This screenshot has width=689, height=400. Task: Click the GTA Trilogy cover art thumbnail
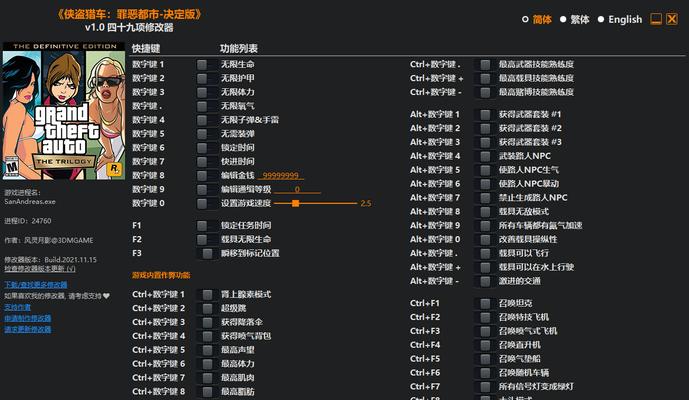pos(64,111)
